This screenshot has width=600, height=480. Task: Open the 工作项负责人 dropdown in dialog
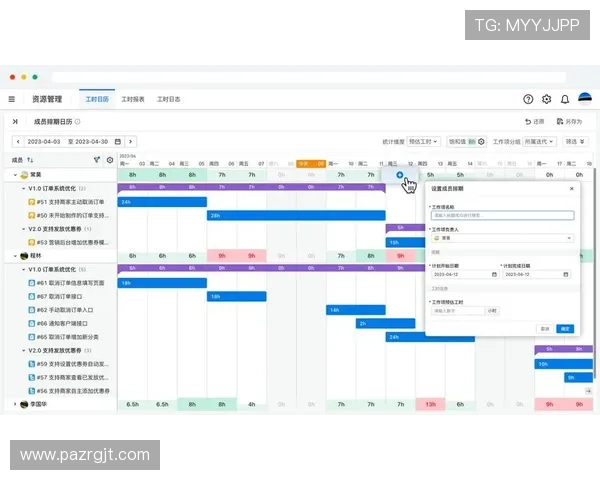[x=502, y=238]
